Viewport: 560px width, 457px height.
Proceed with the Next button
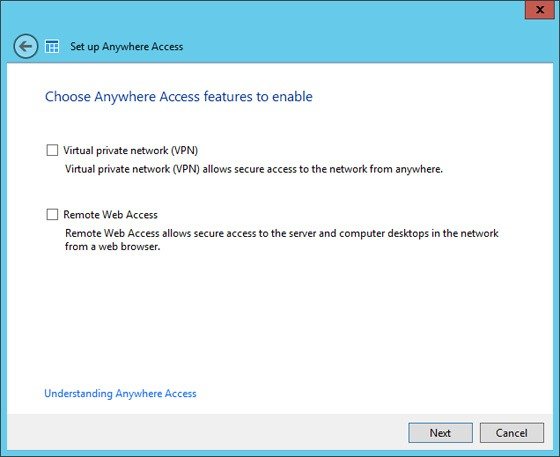pos(440,433)
